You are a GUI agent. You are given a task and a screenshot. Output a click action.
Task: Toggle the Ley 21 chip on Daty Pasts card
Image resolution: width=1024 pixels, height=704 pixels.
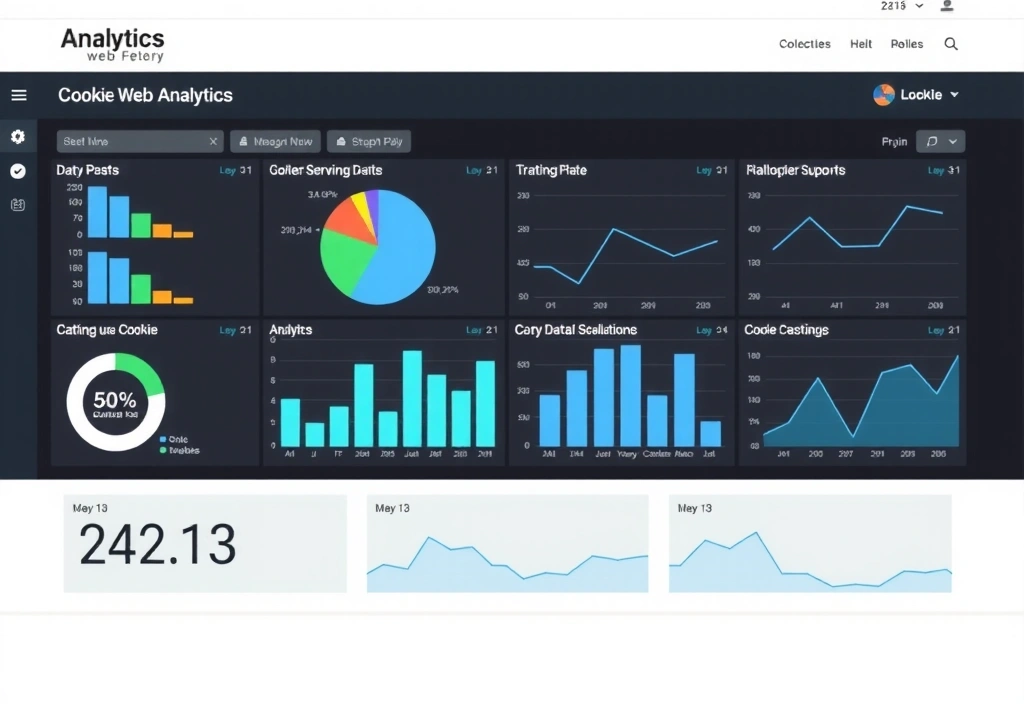(235, 170)
